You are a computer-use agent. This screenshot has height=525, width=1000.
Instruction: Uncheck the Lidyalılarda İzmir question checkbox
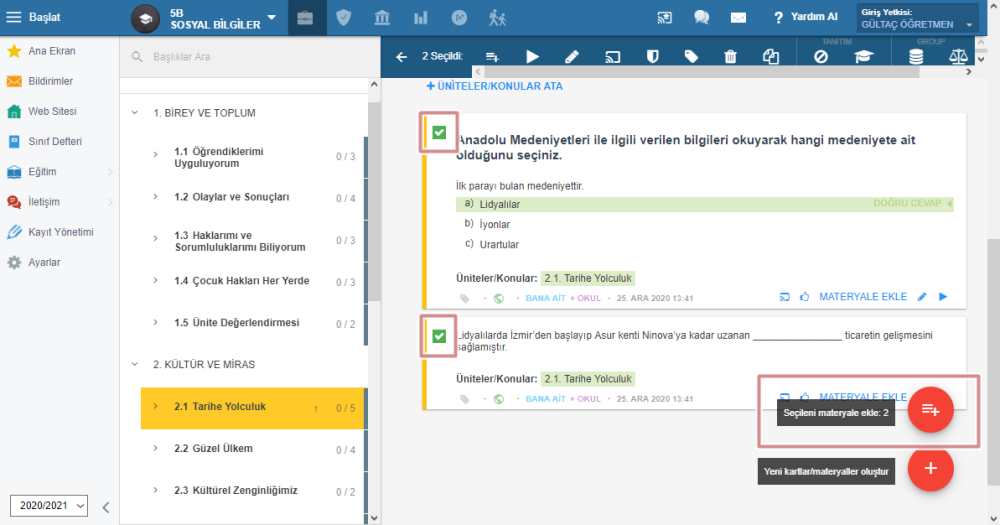(x=439, y=336)
